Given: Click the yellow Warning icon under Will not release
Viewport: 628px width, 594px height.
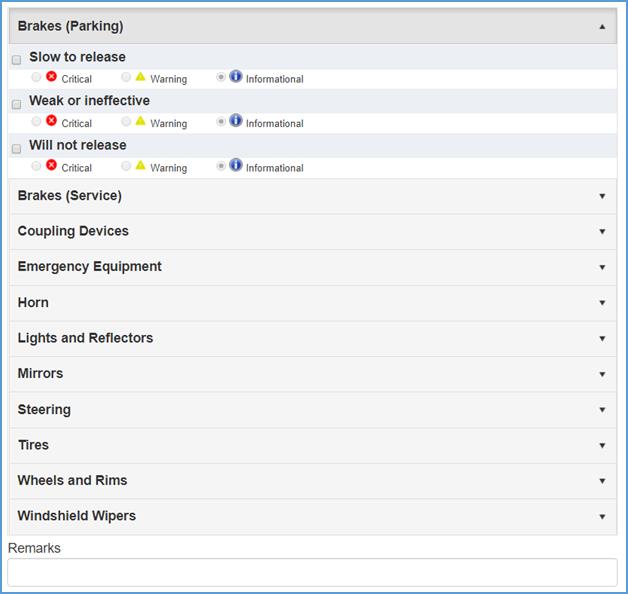Looking at the screenshot, I should [141, 166].
